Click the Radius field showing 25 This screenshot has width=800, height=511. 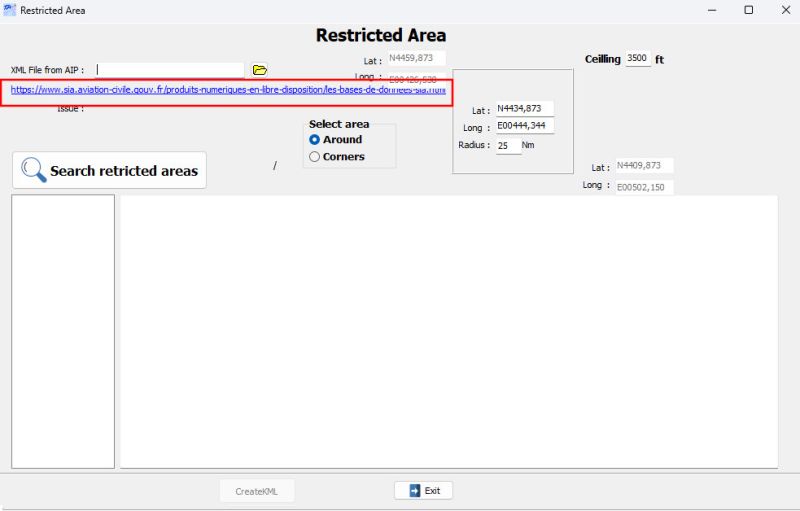[507, 146]
